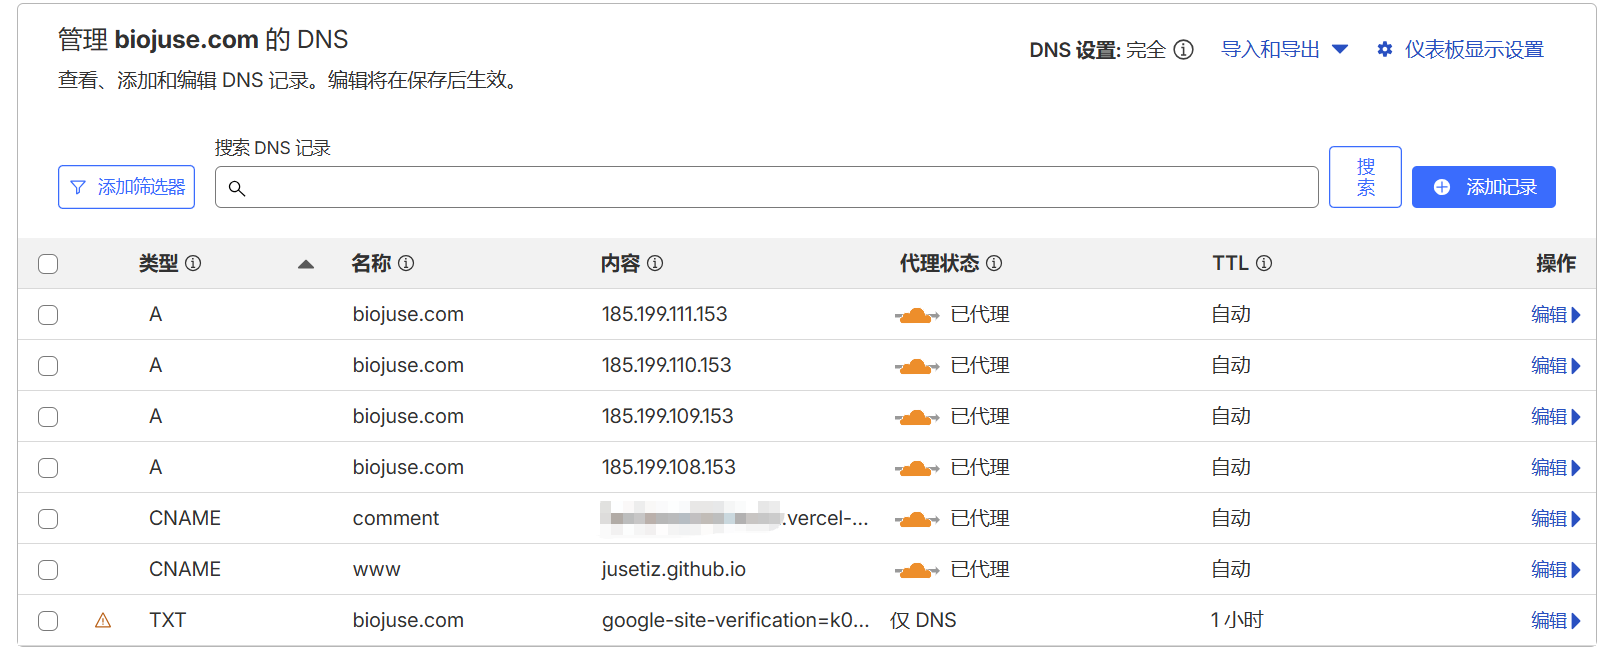The image size is (1609, 654).
Task: Click the blue 添加记录 button
Action: (1483, 187)
